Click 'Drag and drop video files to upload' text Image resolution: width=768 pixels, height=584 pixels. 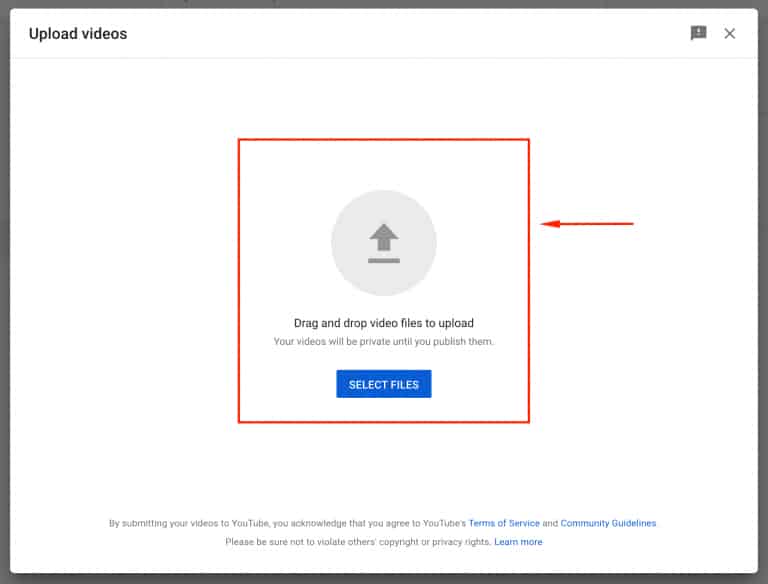[384, 323]
